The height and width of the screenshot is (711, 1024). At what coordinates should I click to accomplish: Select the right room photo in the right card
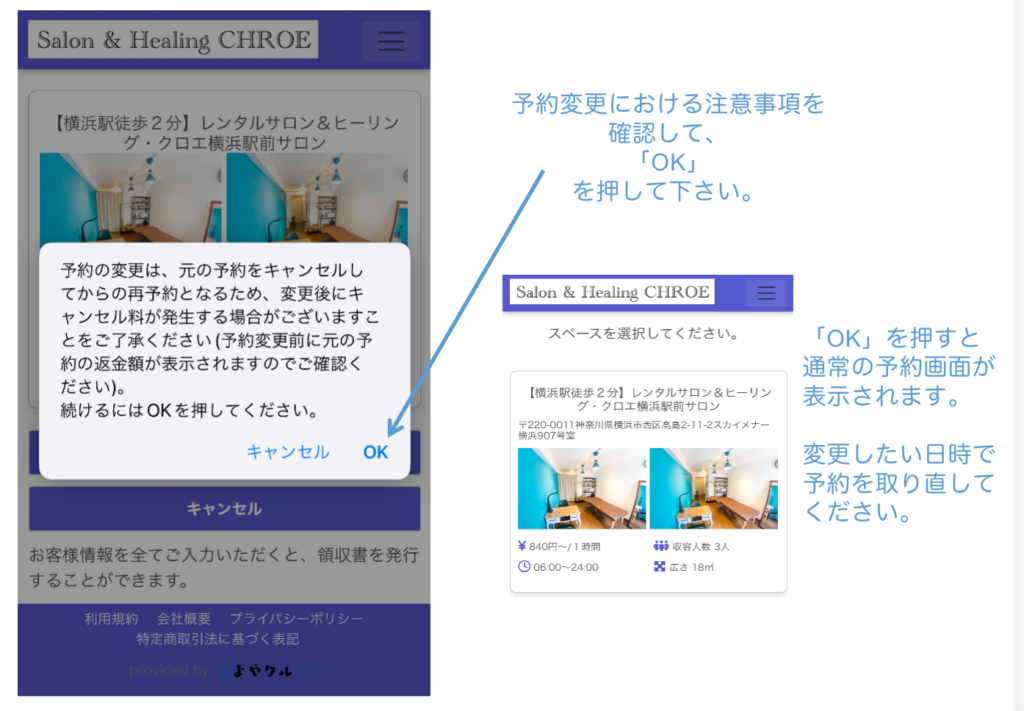point(713,488)
